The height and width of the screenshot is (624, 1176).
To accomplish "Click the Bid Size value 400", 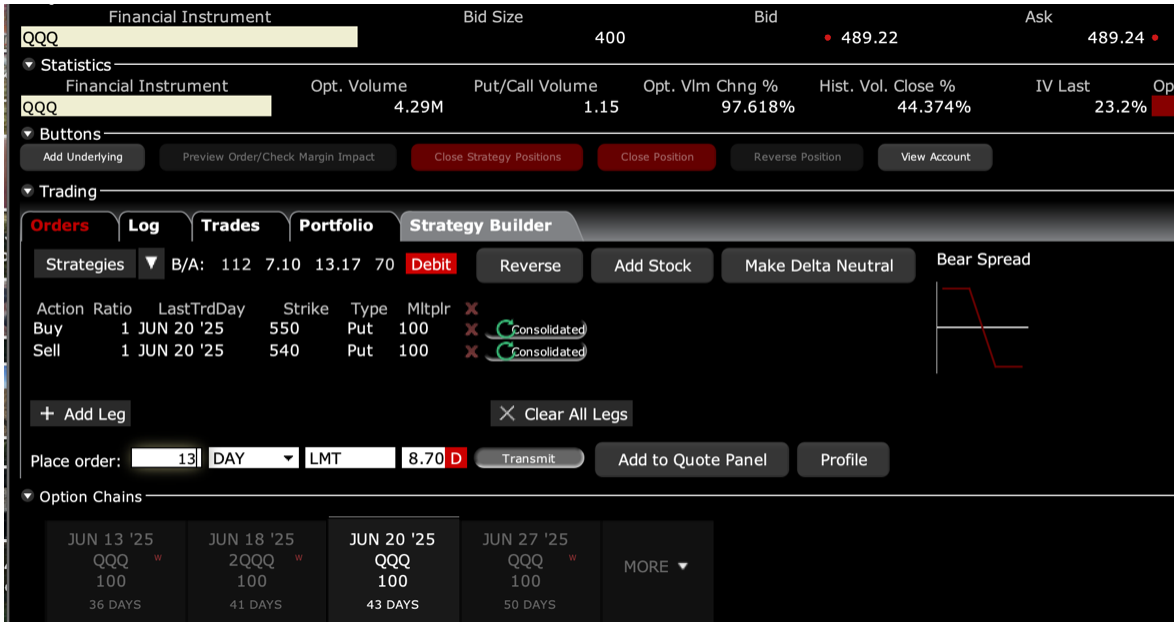I will pos(610,38).
